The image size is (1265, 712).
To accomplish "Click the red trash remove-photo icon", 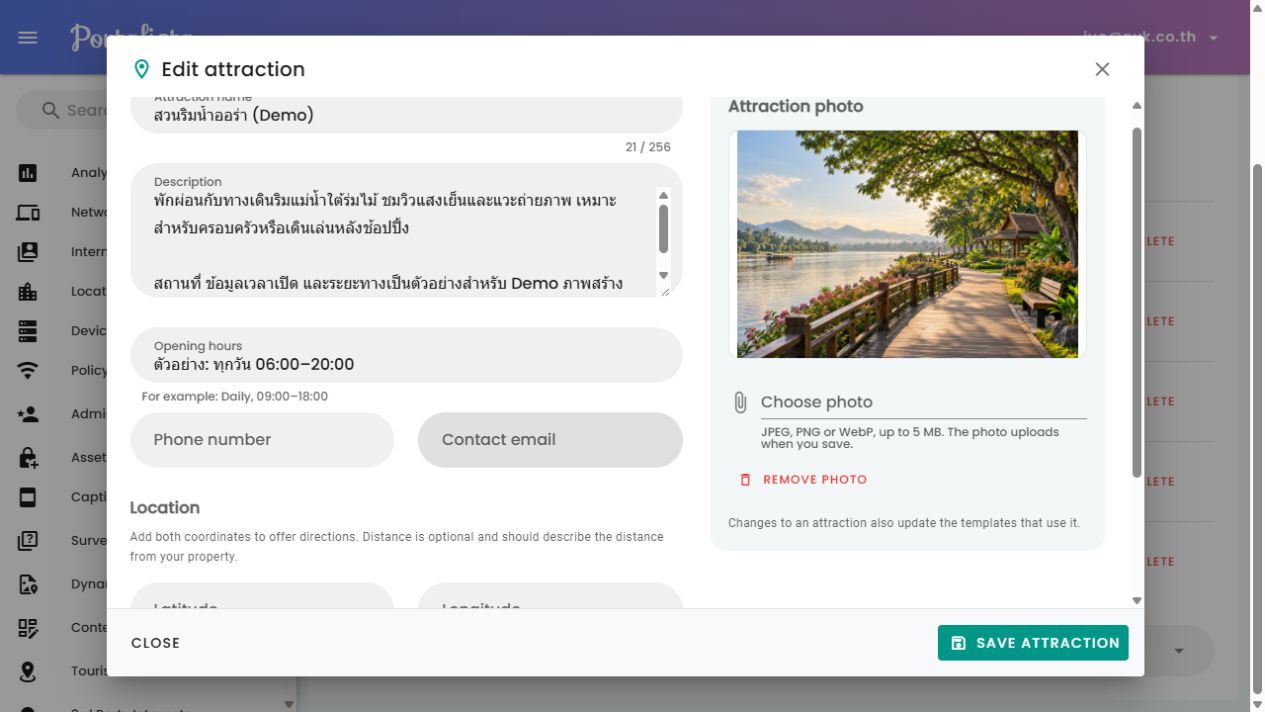I will [745, 480].
